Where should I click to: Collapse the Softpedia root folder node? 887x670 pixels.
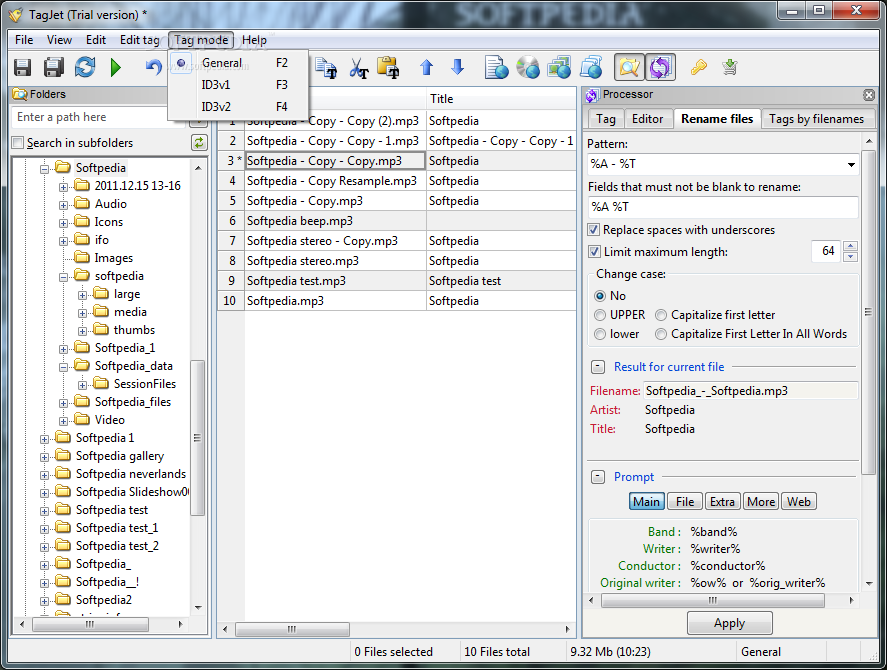click(44, 169)
